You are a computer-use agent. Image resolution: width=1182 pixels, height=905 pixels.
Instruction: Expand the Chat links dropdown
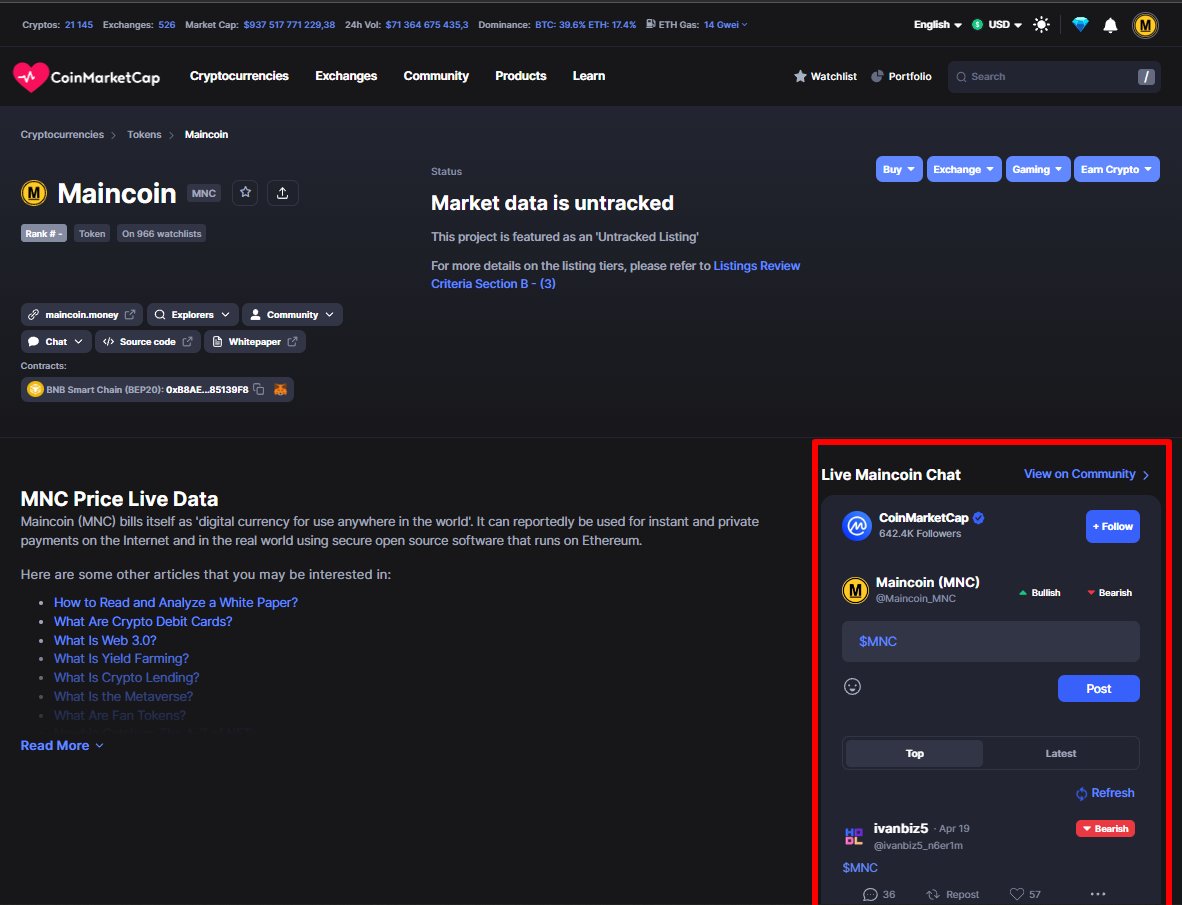(57, 342)
